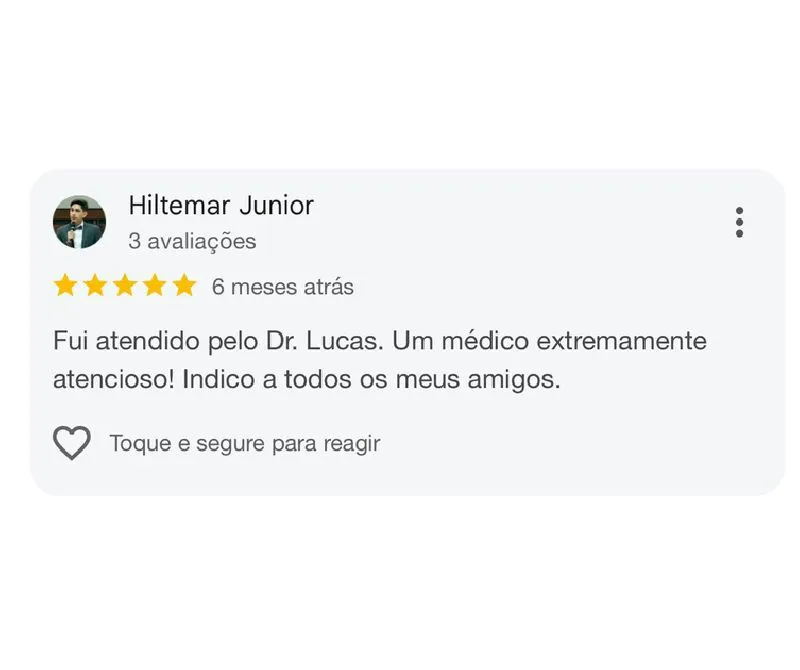Open the 3 avaliações link
Image resolution: width=800 pixels, height=670 pixels.
[191, 241]
